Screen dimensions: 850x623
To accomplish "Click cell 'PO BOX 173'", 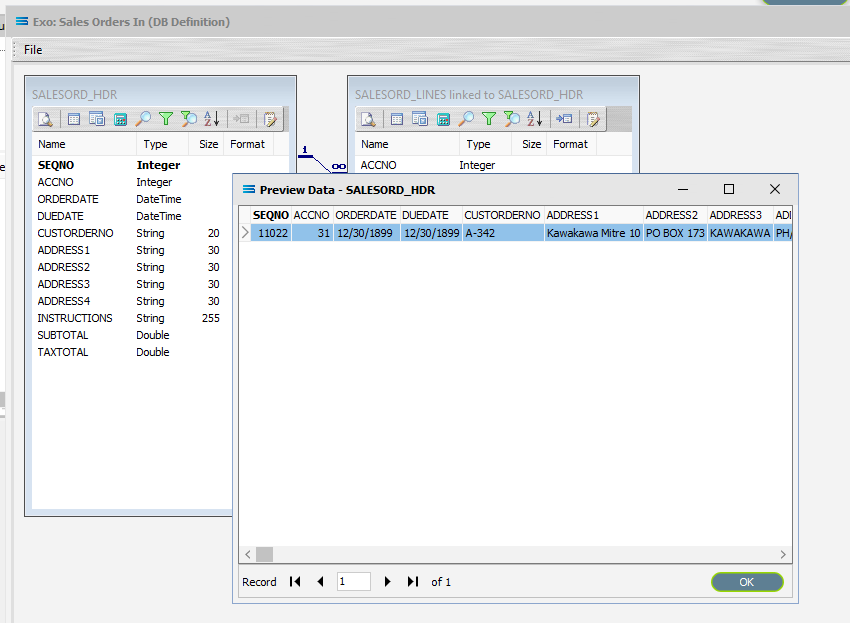I will (675, 233).
